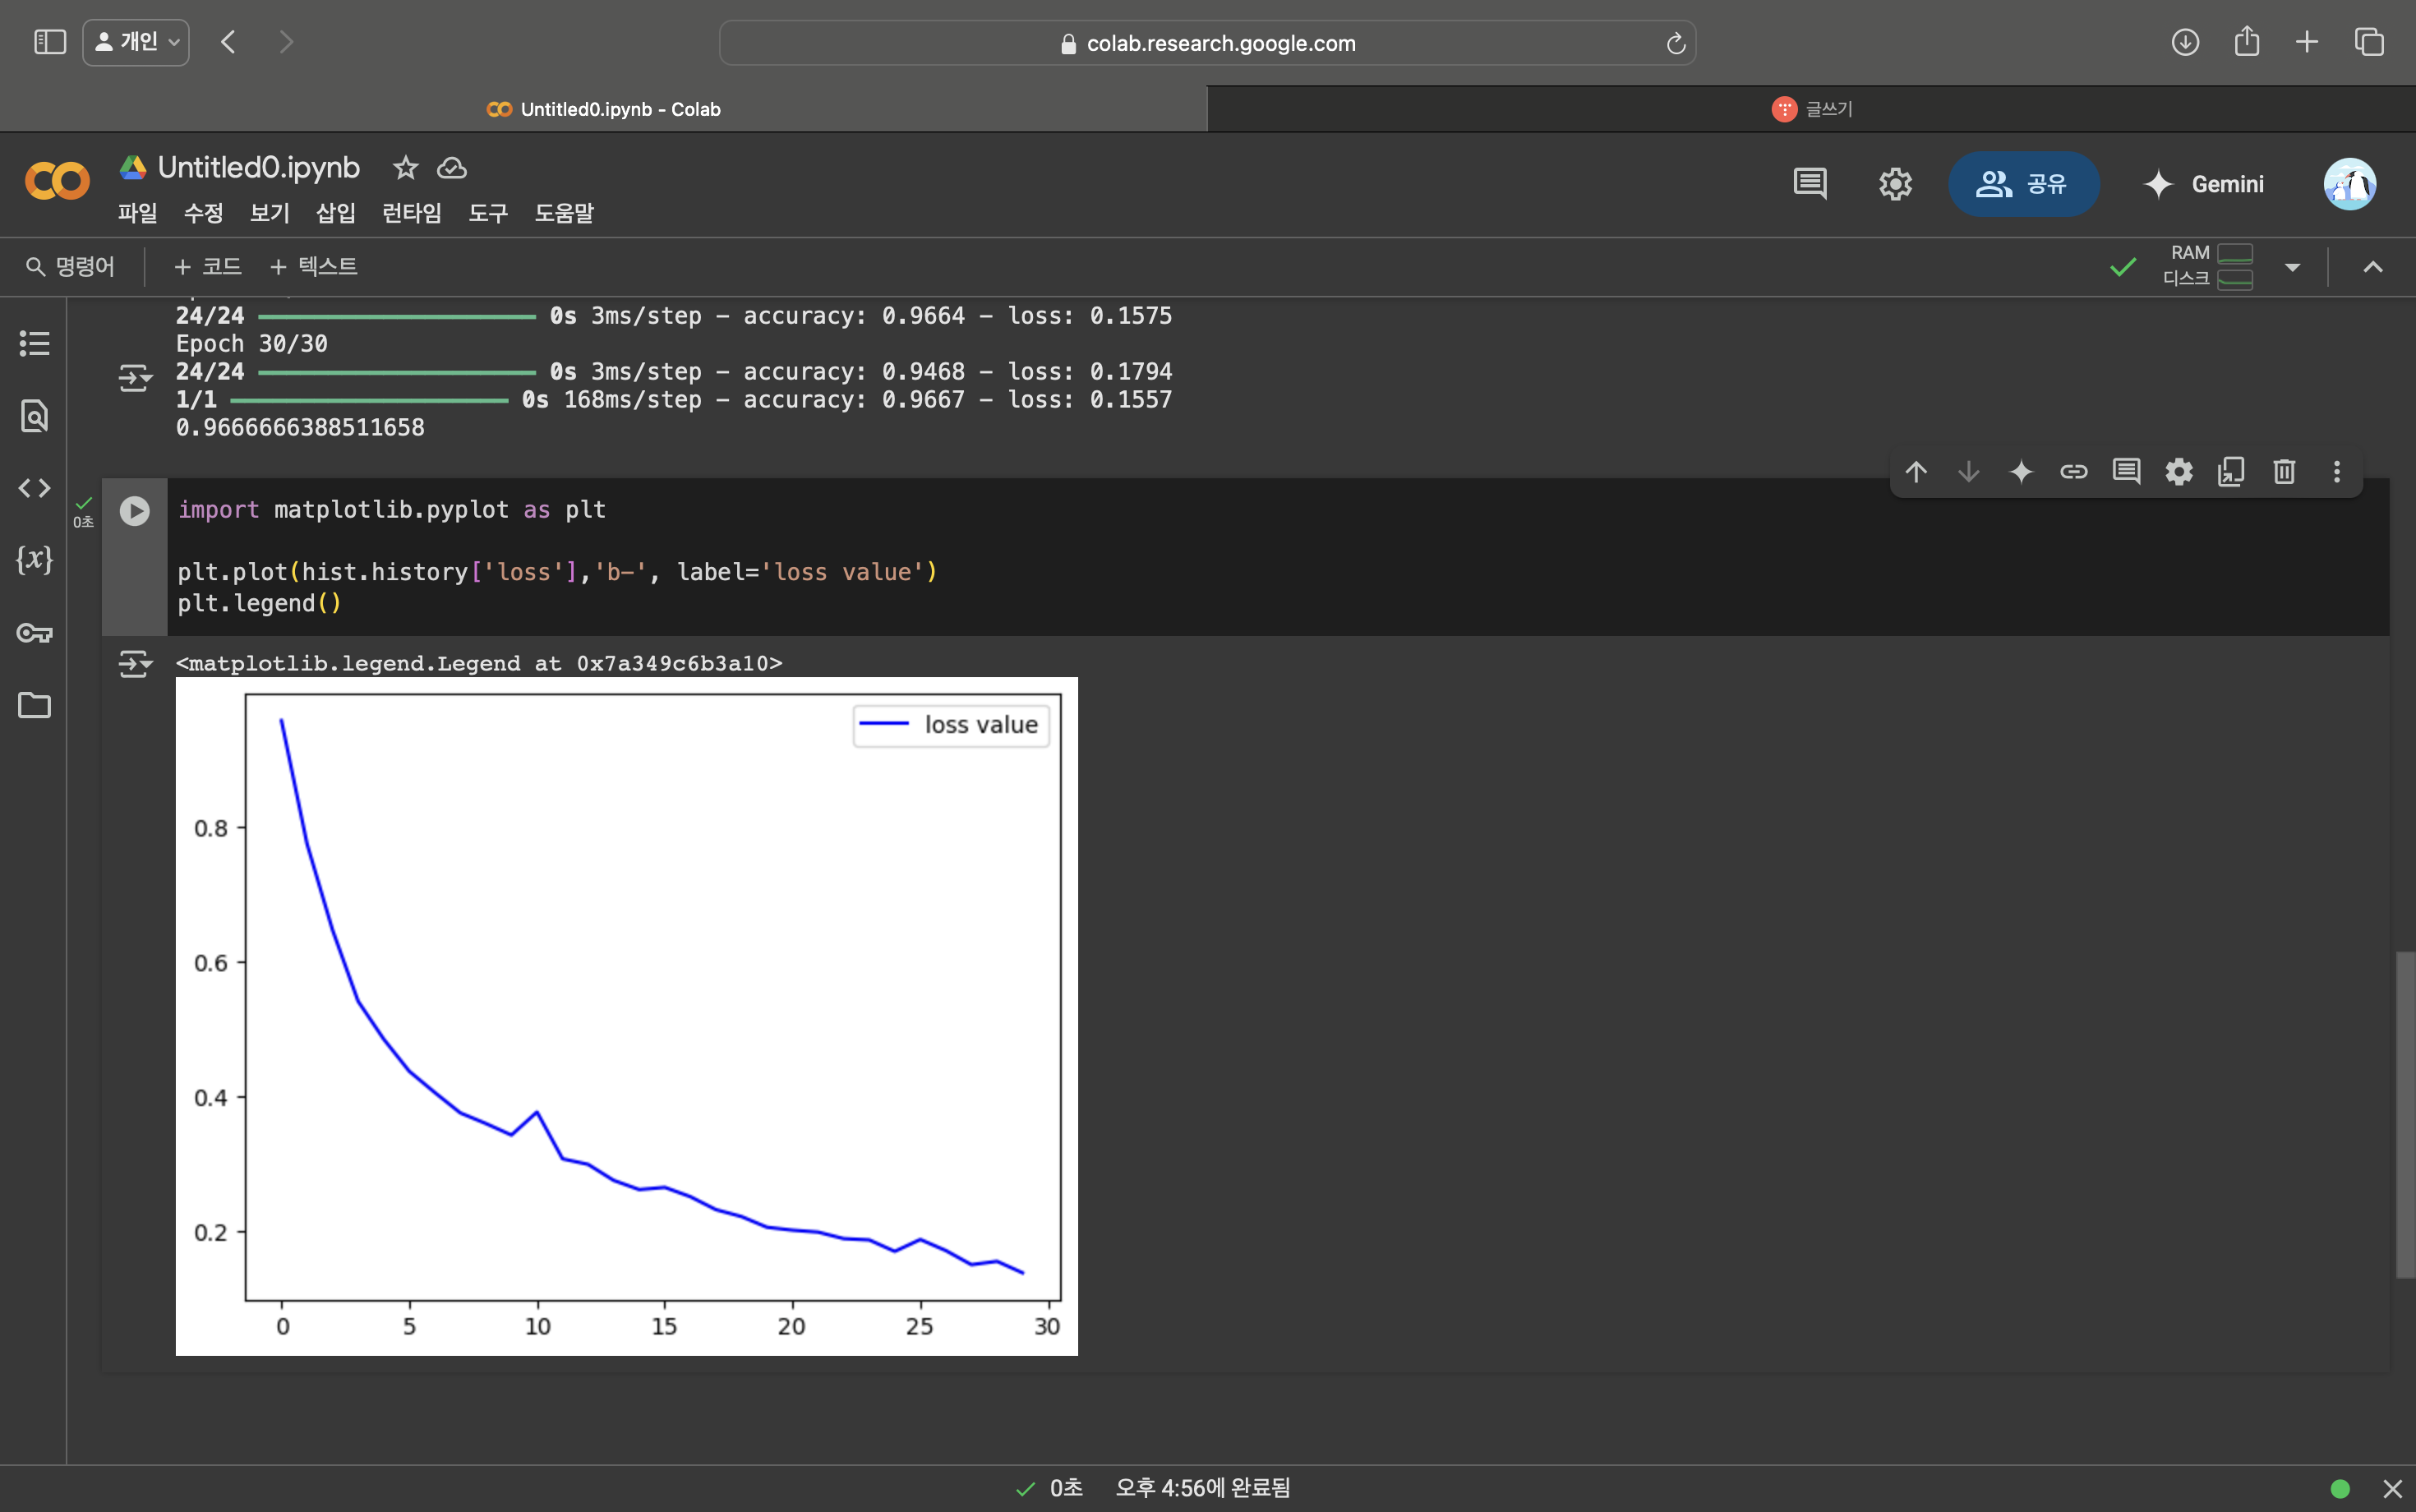This screenshot has height=1512, width=2416.
Task: Open the find and replace sidebar icon
Action: pyautogui.click(x=34, y=416)
